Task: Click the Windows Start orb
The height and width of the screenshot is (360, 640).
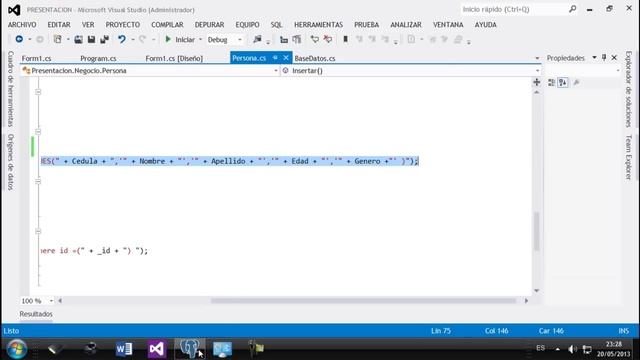Action: (x=17, y=349)
